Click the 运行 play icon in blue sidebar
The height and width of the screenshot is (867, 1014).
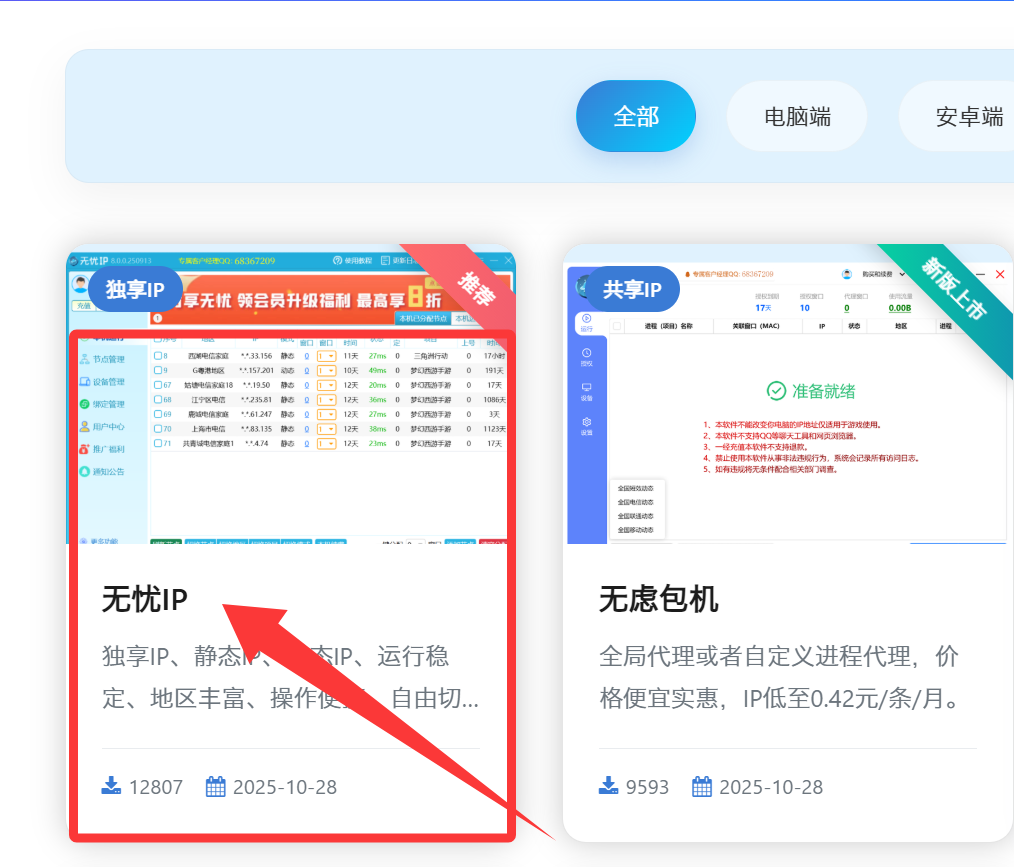point(587,317)
